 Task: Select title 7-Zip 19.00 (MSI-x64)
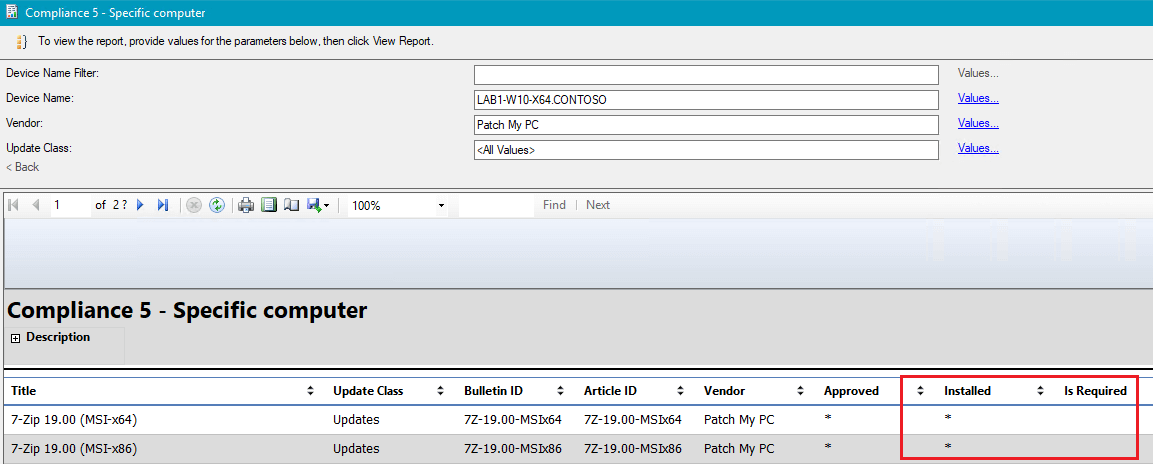click(74, 420)
